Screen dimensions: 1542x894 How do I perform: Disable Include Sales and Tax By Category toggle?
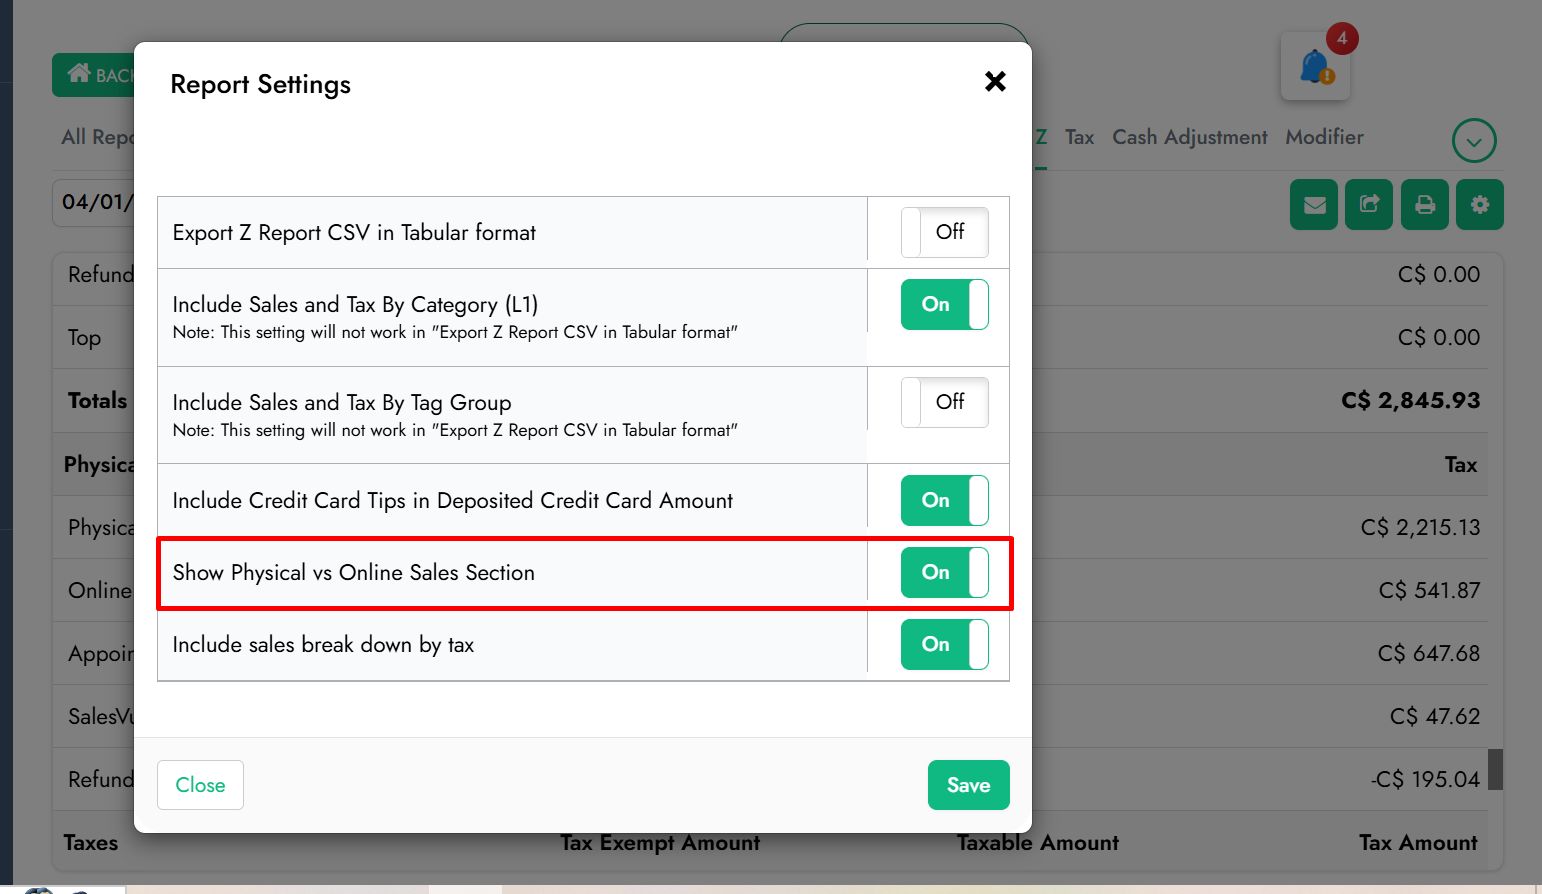click(x=944, y=304)
